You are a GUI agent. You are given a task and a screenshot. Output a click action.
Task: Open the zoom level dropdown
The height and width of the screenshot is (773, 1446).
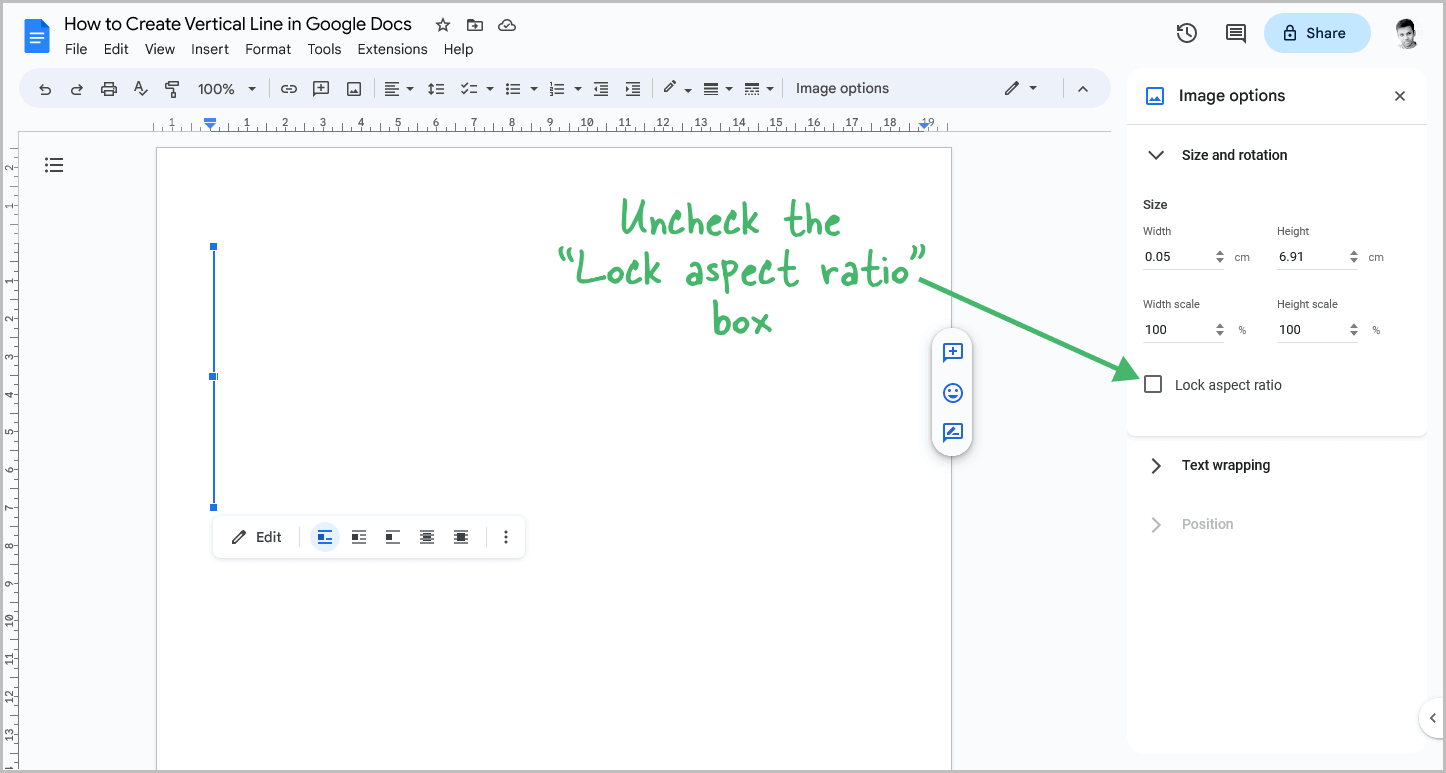coord(226,88)
